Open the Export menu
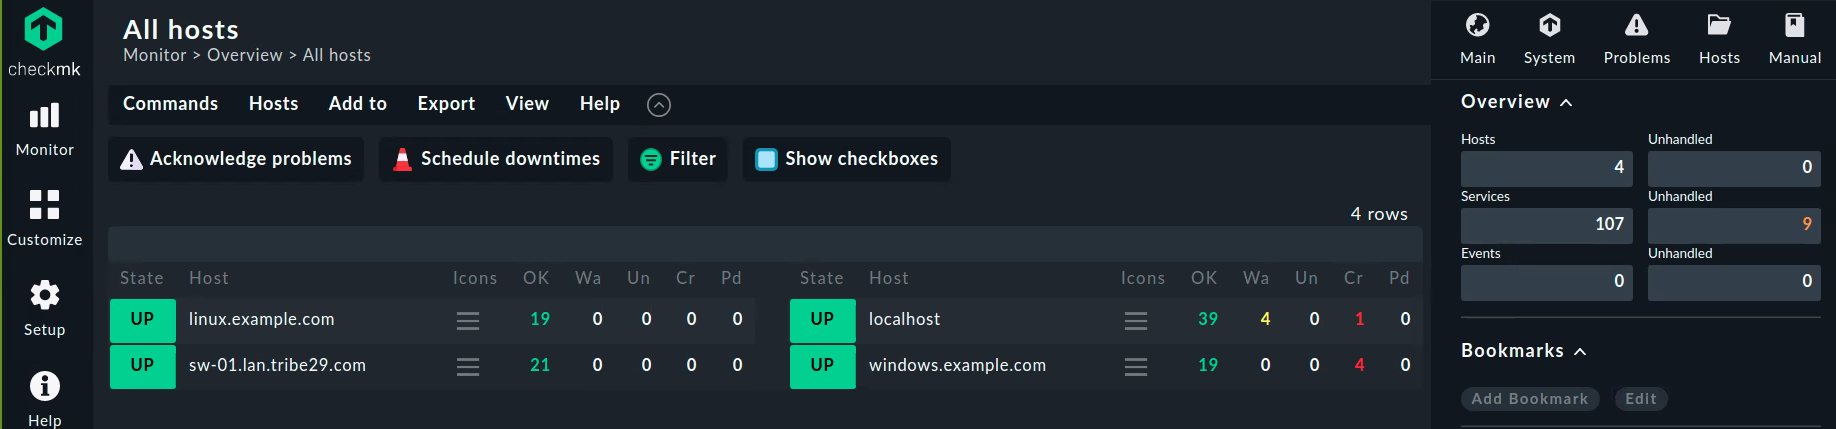This screenshot has height=429, width=1836. pos(446,104)
